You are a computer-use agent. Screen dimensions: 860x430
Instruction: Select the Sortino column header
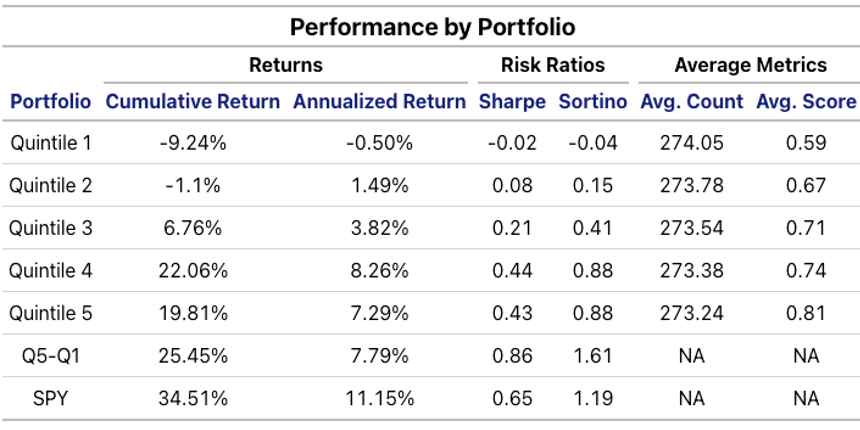[592, 102]
